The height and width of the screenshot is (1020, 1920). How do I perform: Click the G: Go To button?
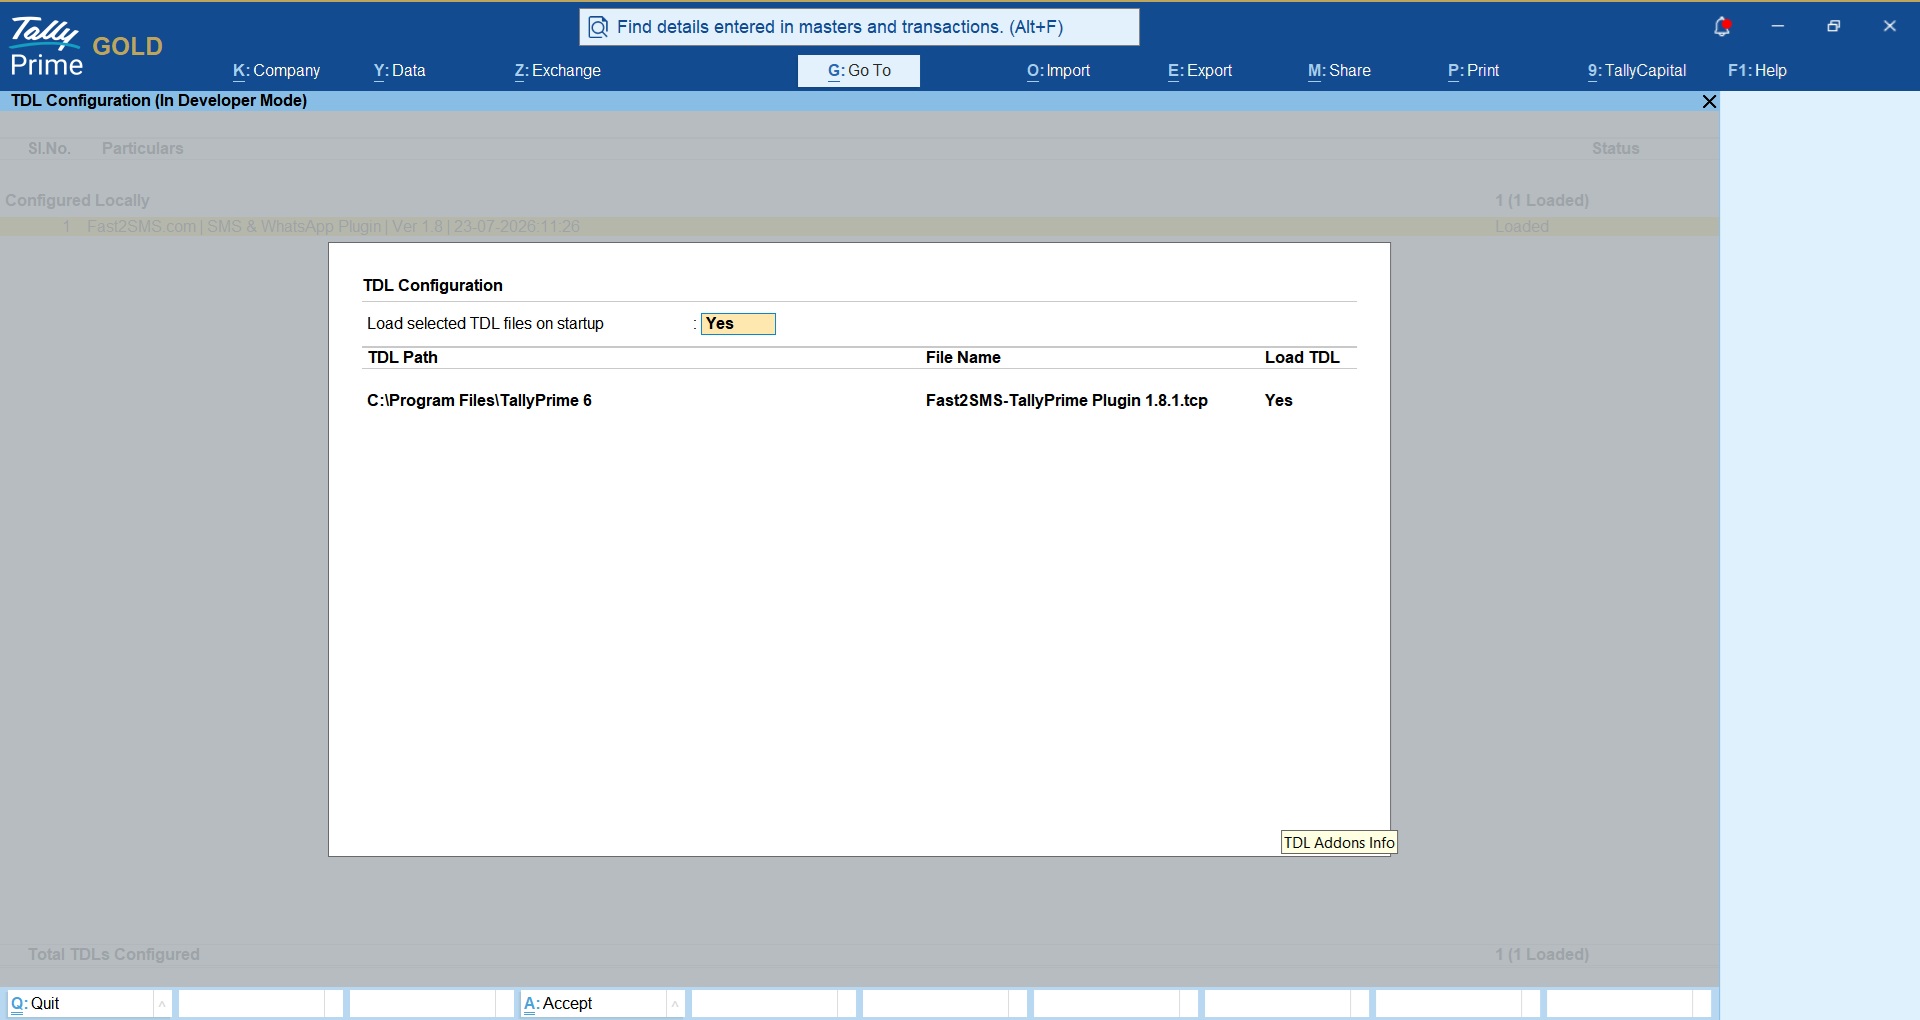[859, 71]
